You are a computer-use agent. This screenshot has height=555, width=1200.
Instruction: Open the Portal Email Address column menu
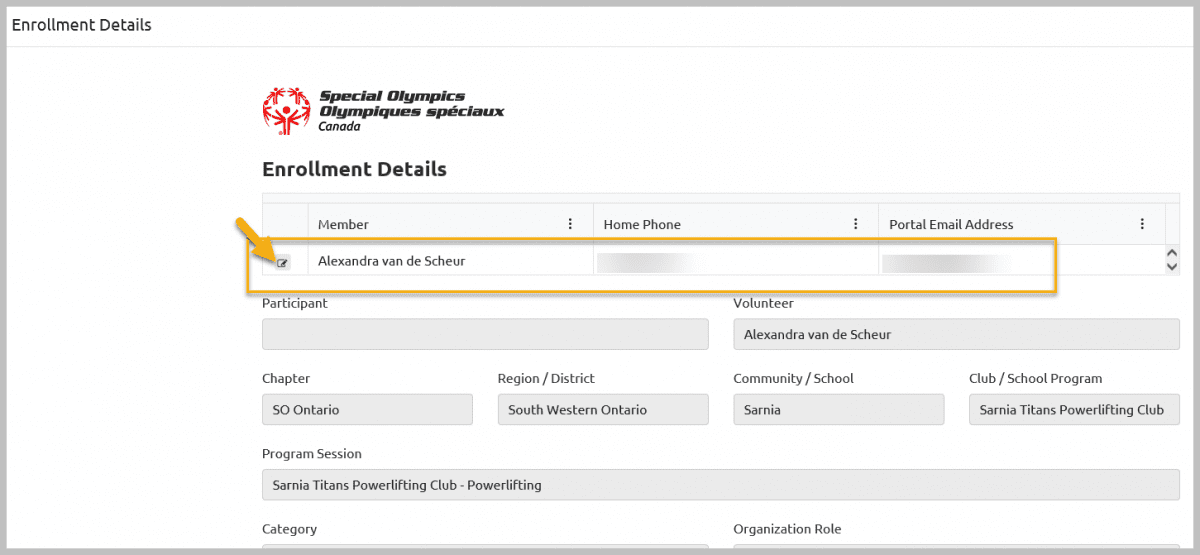(1142, 224)
